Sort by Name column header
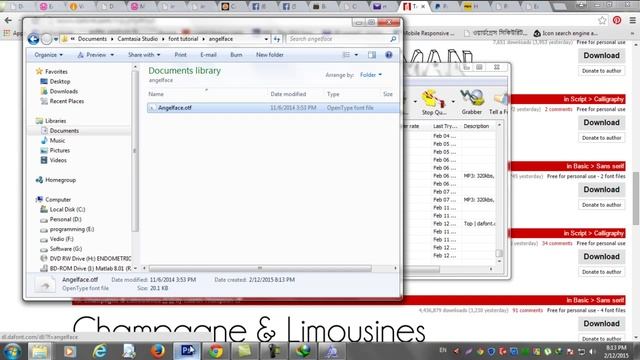The width and height of the screenshot is (640, 360). point(156,94)
